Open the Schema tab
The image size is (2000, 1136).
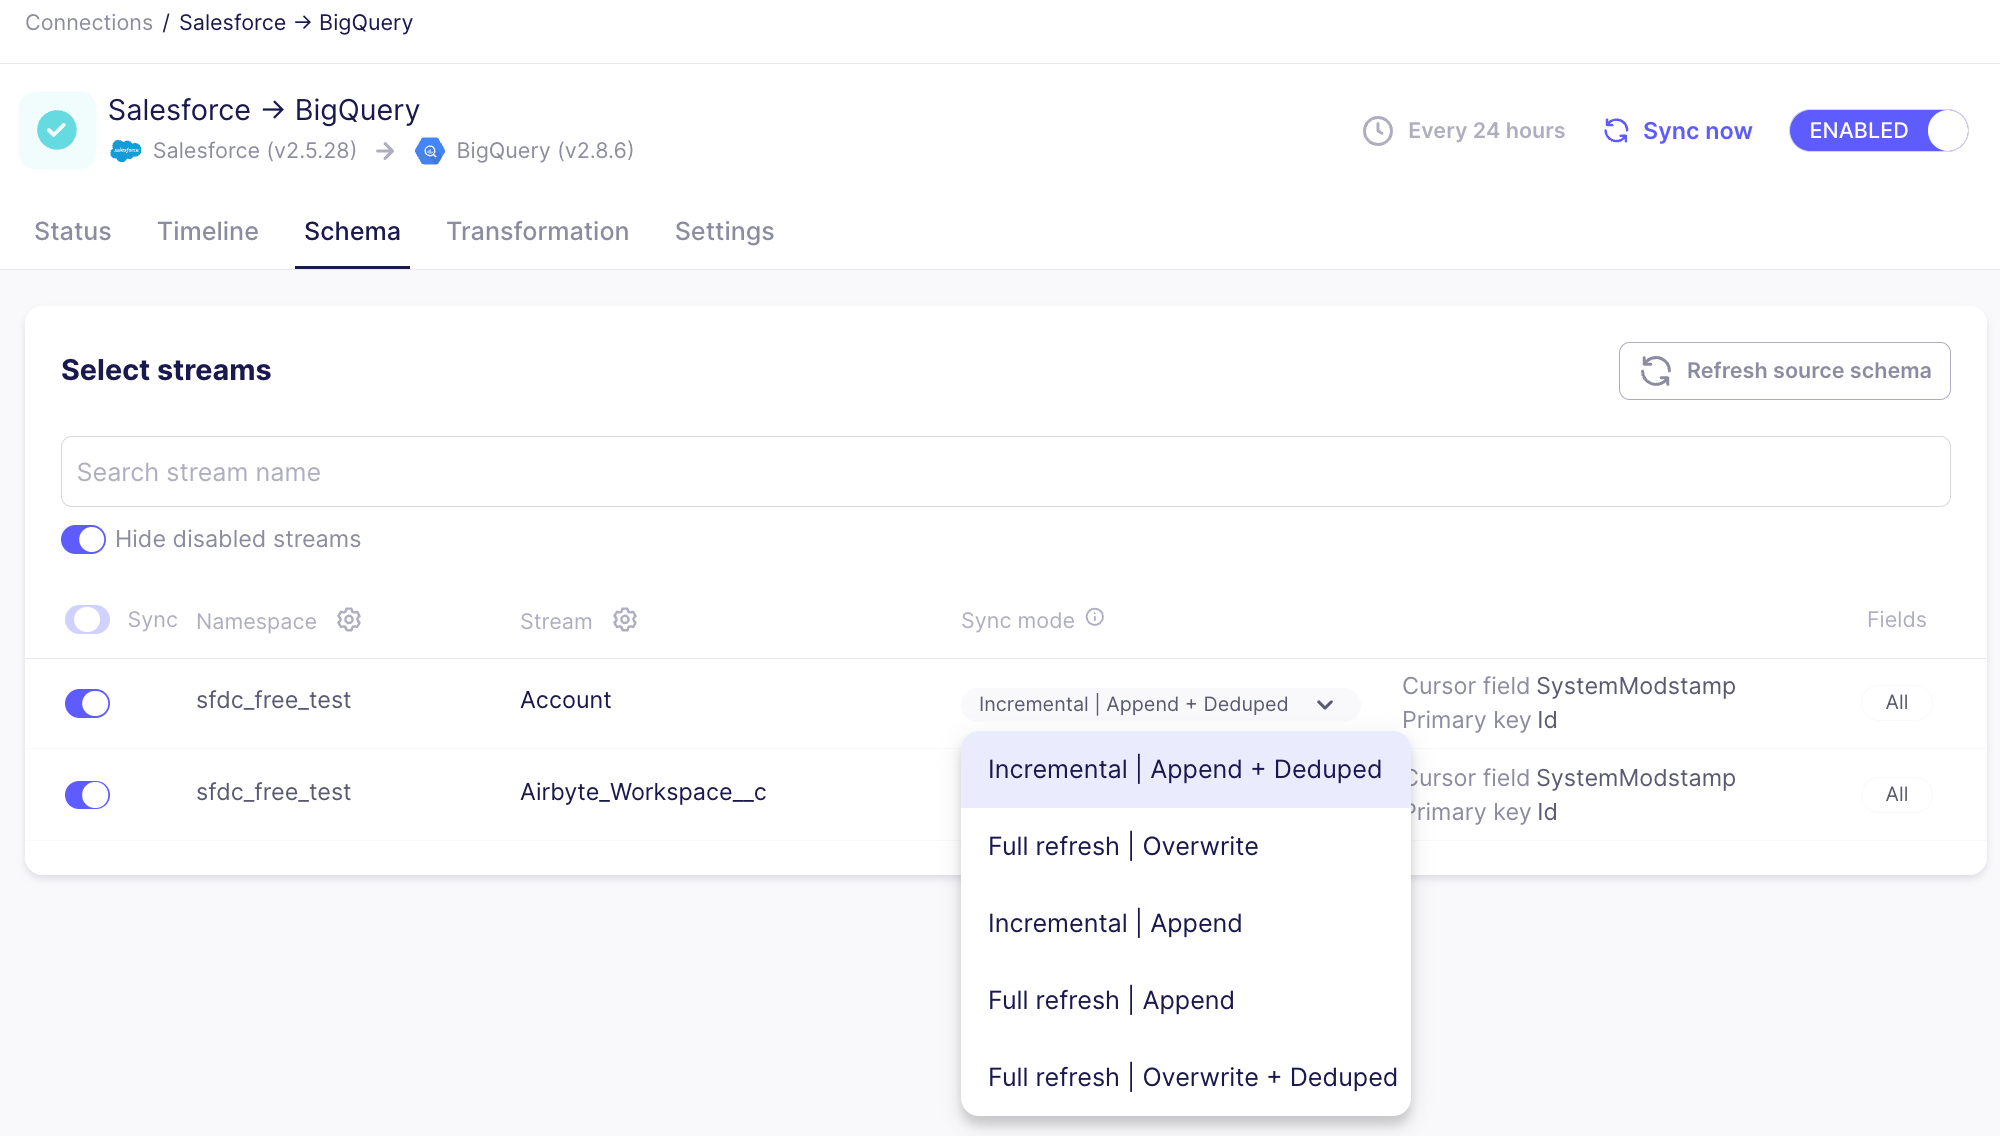pyautogui.click(x=352, y=231)
